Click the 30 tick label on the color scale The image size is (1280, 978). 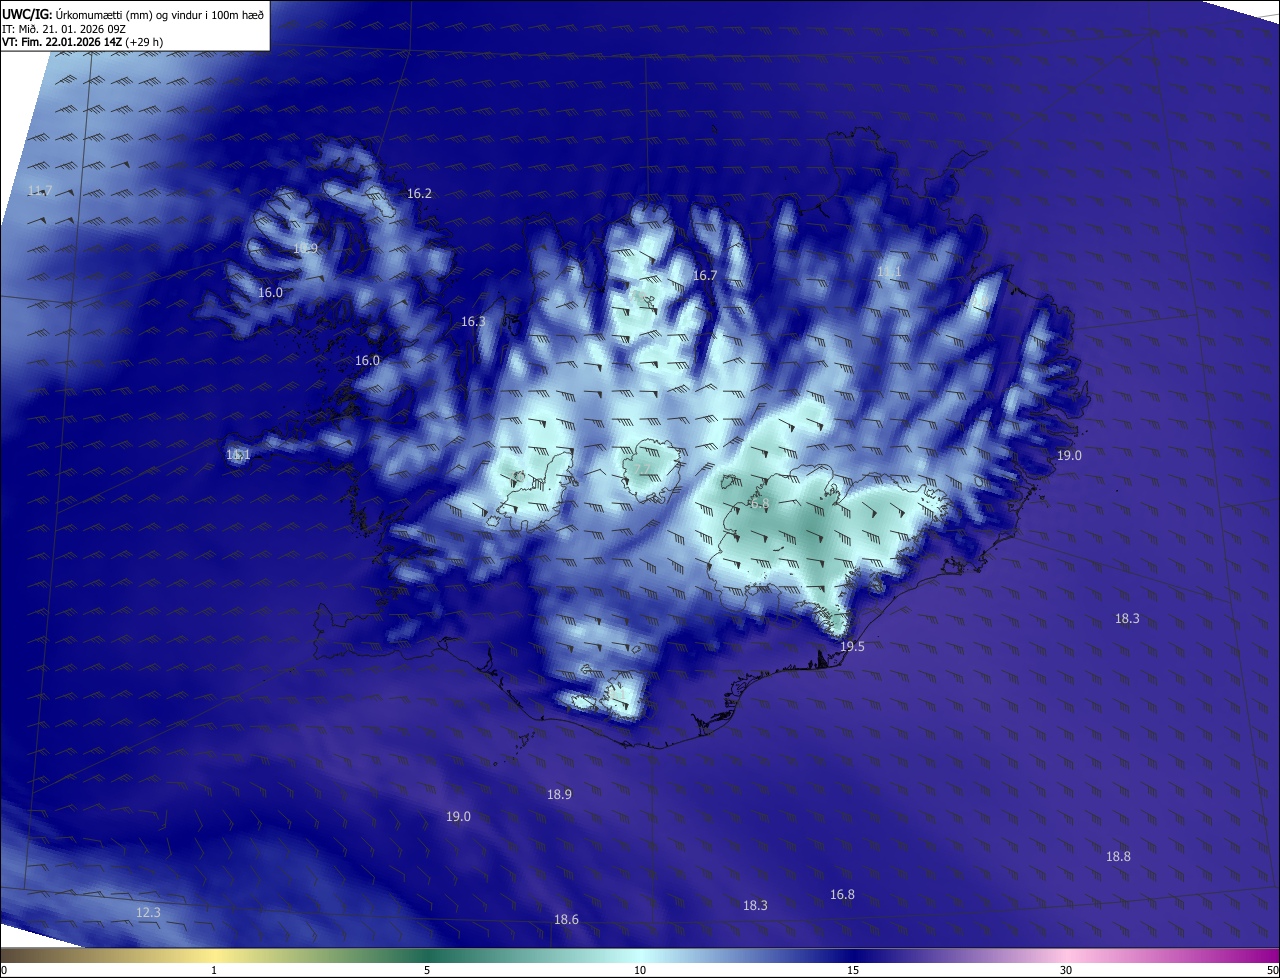point(1066,970)
